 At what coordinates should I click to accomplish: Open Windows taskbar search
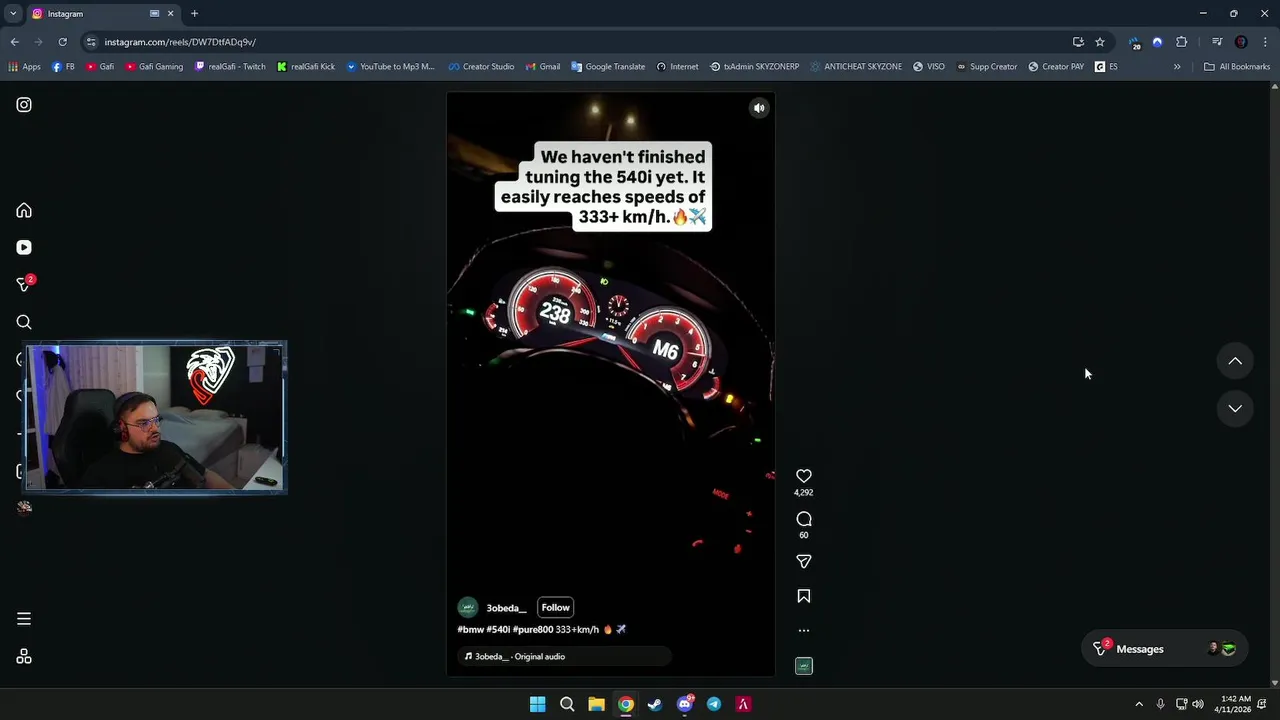567,704
